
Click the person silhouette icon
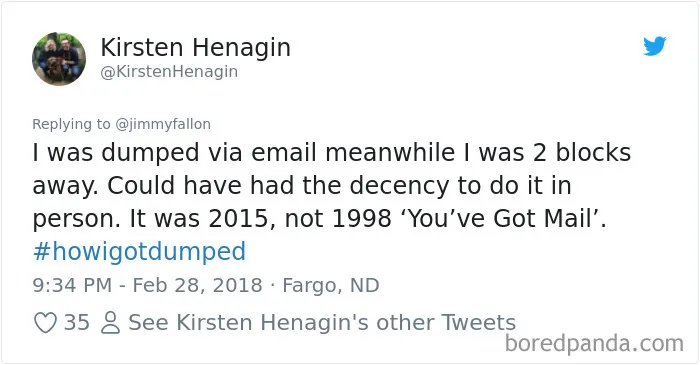pyautogui.click(x=110, y=323)
